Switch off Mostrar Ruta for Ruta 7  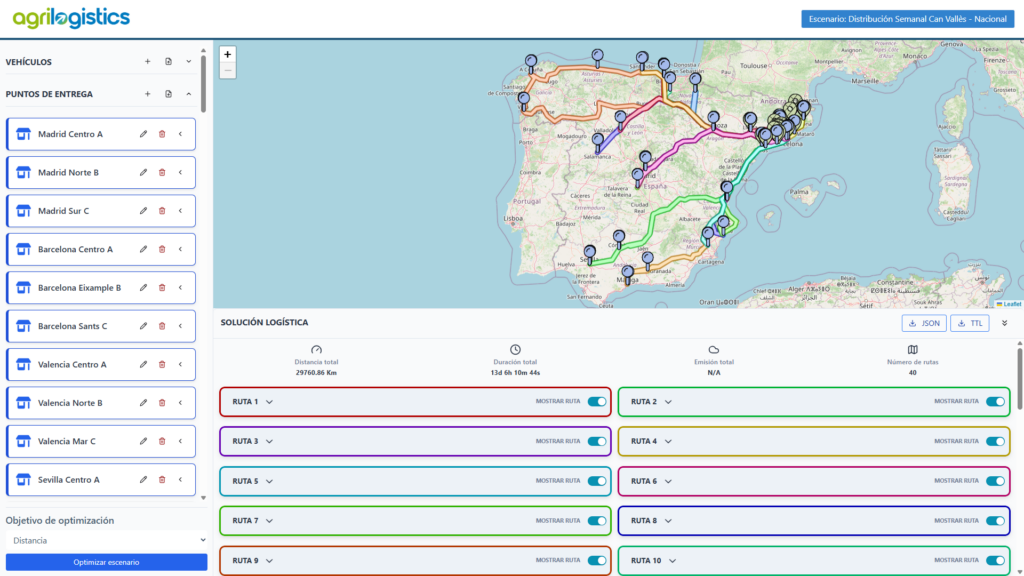tap(597, 520)
